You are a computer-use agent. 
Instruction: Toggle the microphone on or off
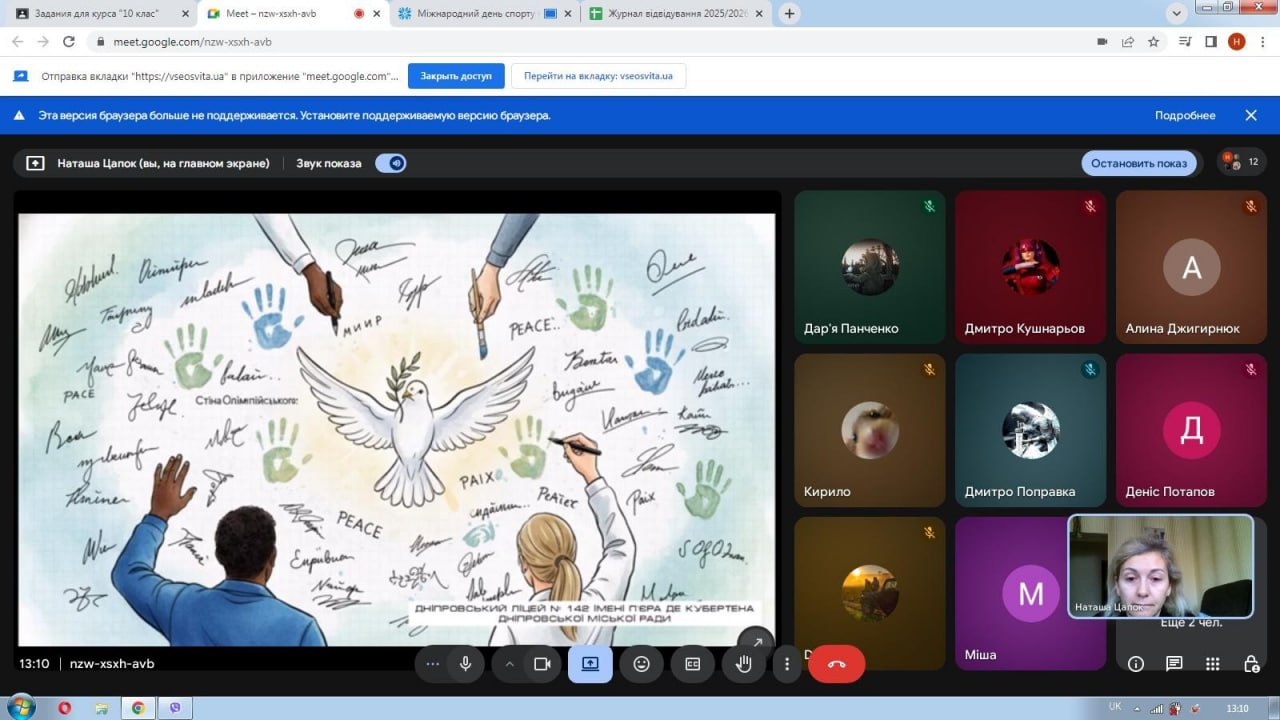(465, 664)
